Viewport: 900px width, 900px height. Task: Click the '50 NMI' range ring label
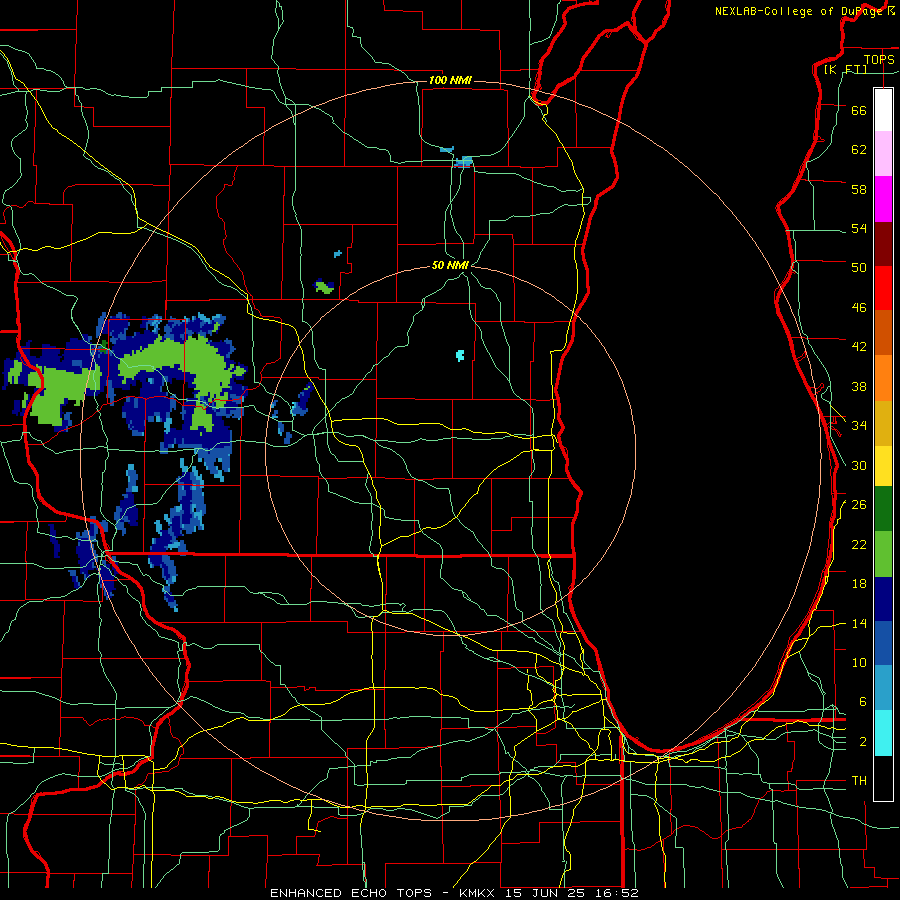450,265
